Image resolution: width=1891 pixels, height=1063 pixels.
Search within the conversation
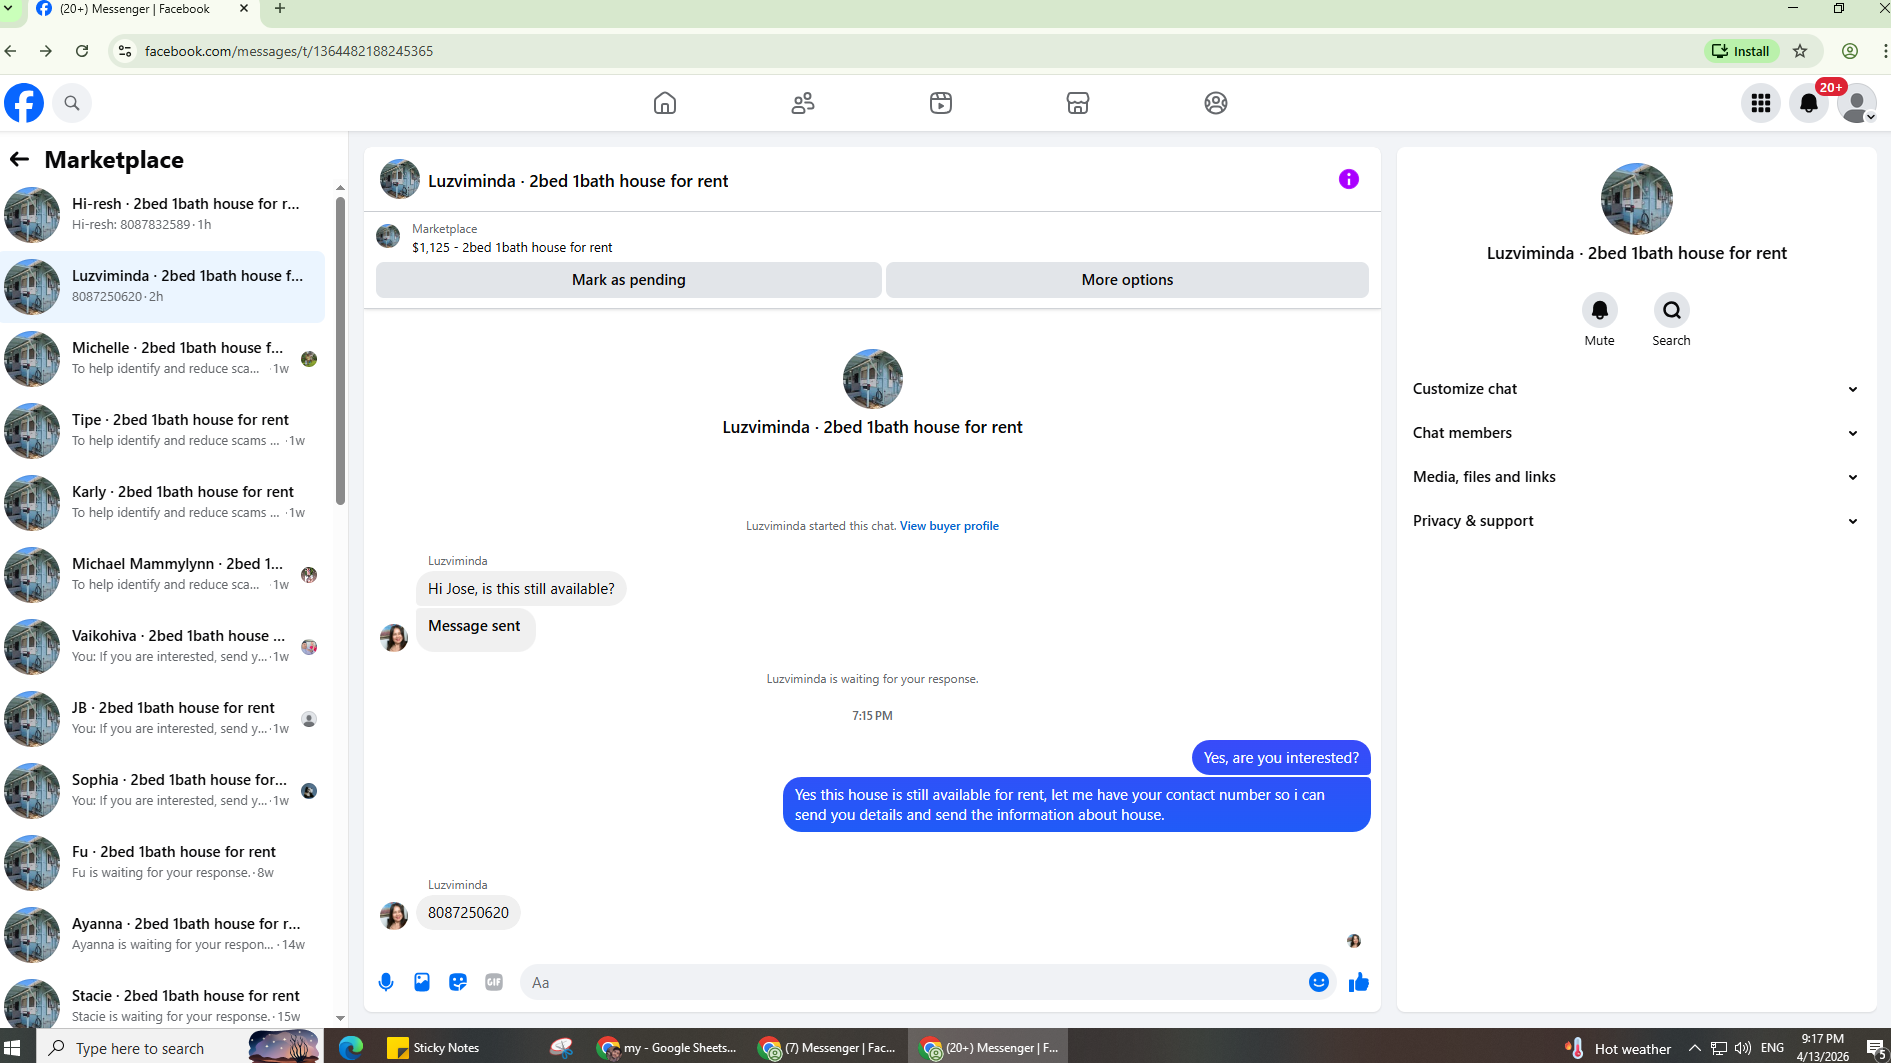tap(1672, 310)
